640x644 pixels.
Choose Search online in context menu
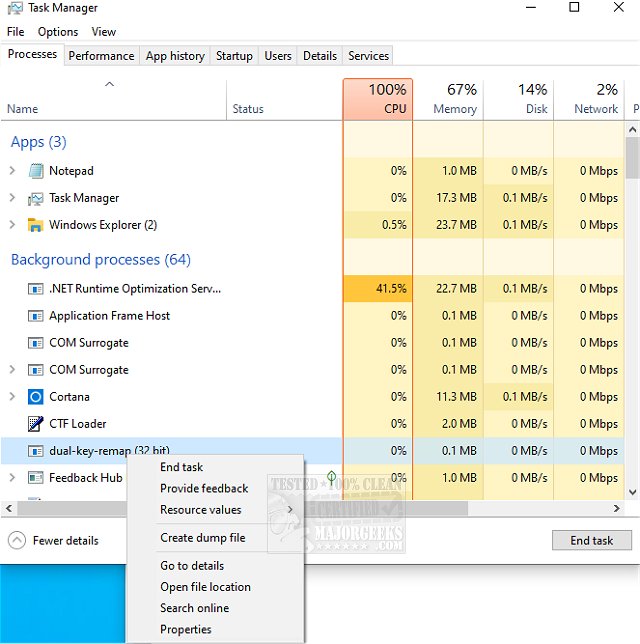point(216,608)
